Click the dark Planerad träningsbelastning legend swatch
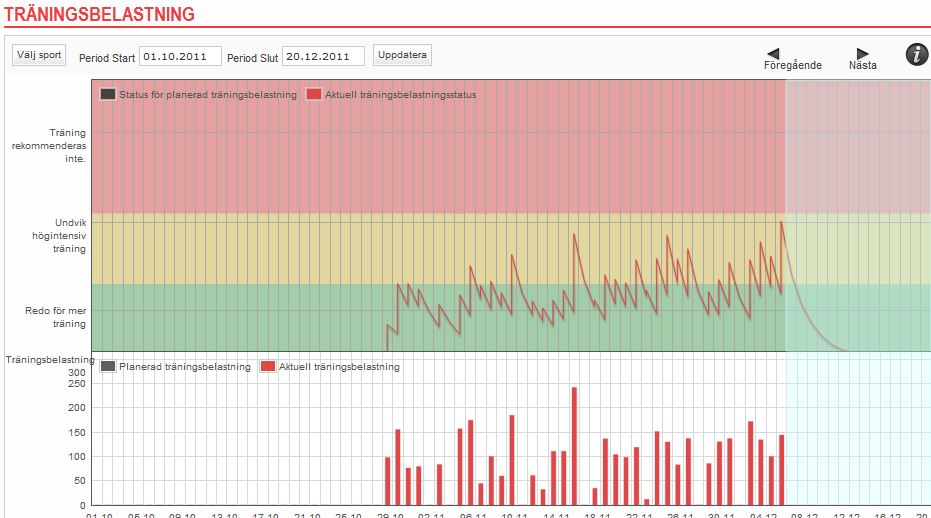The image size is (931, 518). (x=108, y=367)
